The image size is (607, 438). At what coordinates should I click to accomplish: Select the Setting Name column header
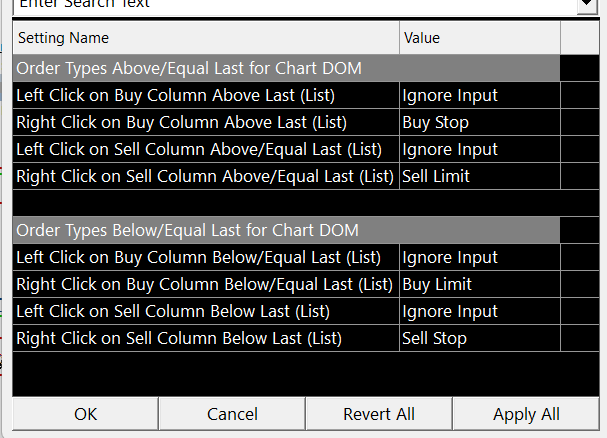tap(206, 38)
